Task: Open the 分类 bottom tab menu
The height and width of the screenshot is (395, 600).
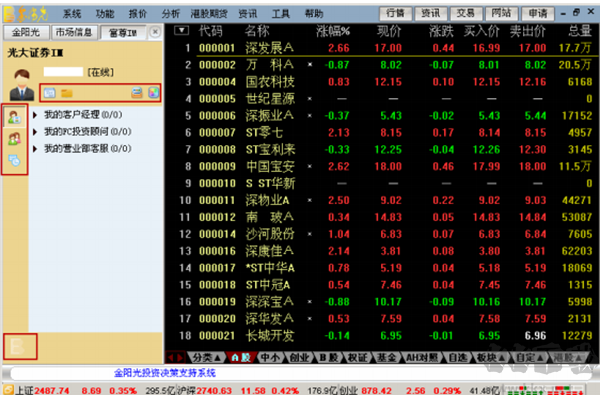Action: (206, 357)
